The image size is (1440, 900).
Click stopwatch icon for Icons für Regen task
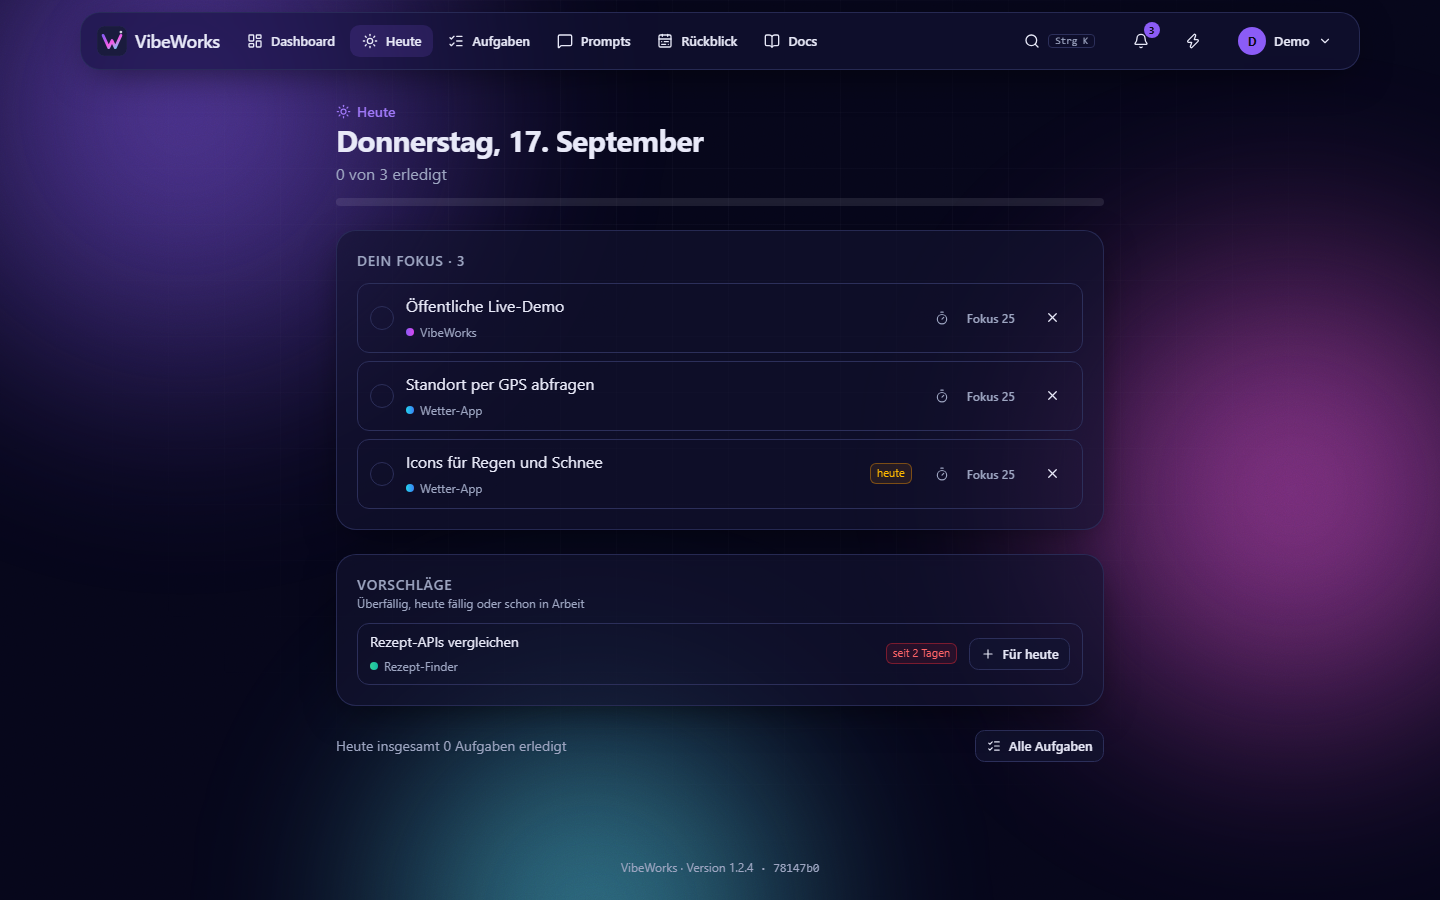(x=942, y=474)
